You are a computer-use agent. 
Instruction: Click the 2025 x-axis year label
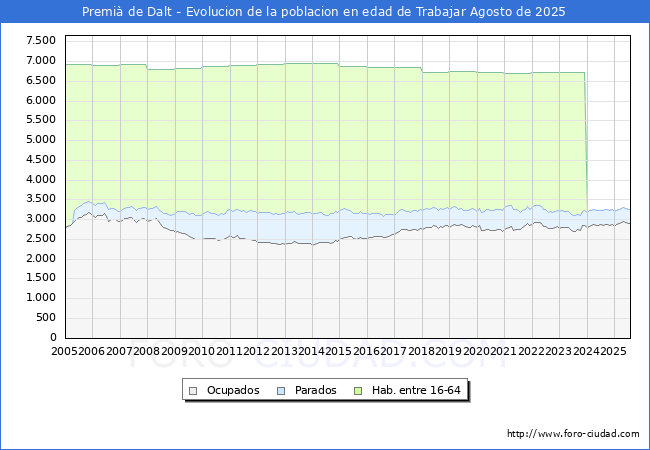pos(614,351)
